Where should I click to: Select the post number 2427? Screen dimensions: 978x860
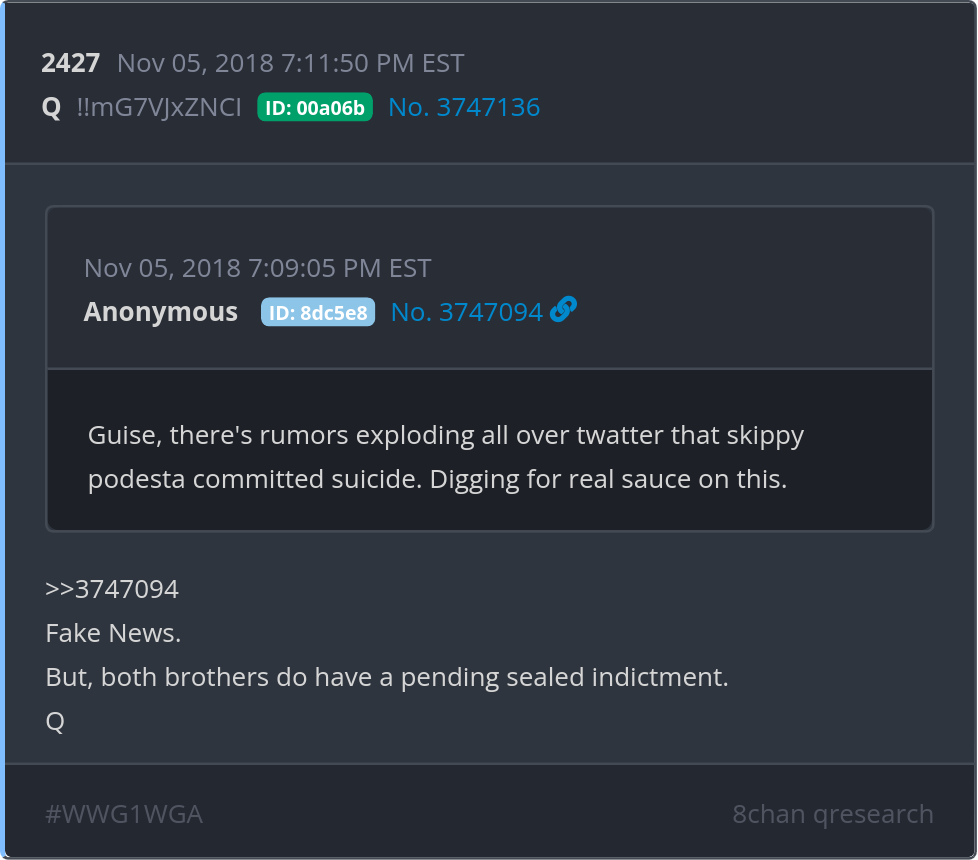point(70,64)
